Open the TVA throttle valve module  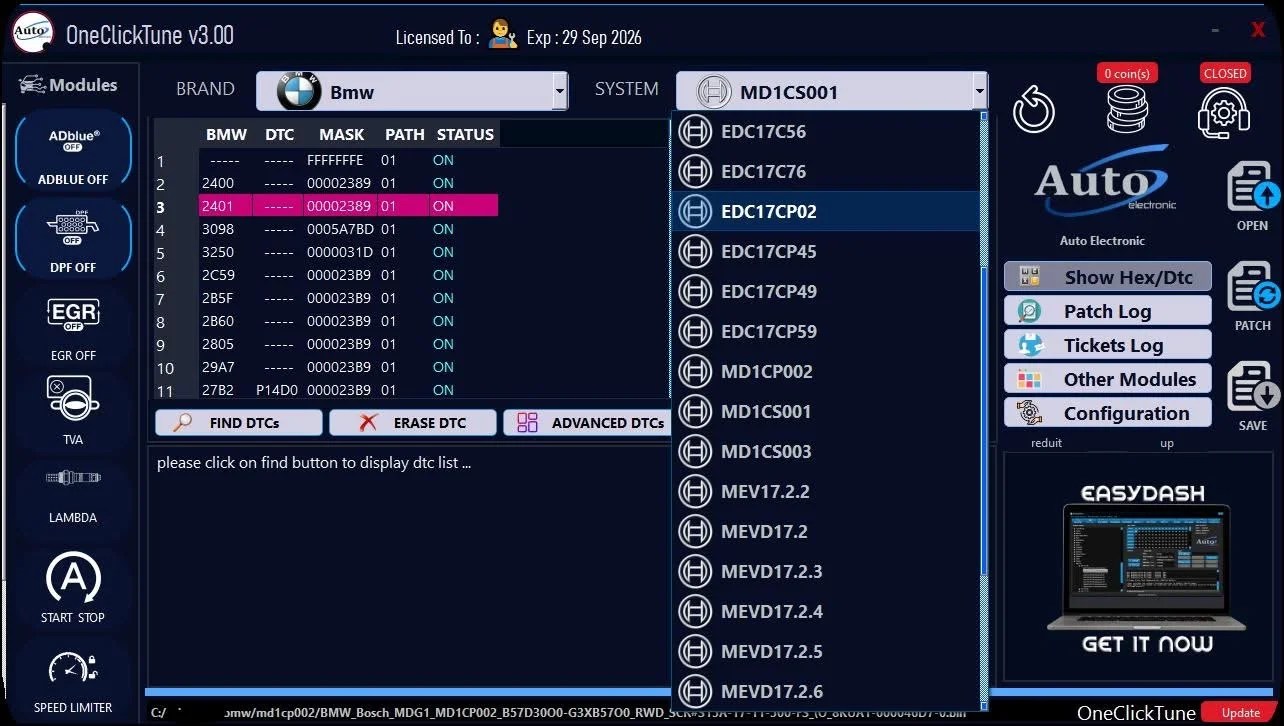(x=72, y=408)
